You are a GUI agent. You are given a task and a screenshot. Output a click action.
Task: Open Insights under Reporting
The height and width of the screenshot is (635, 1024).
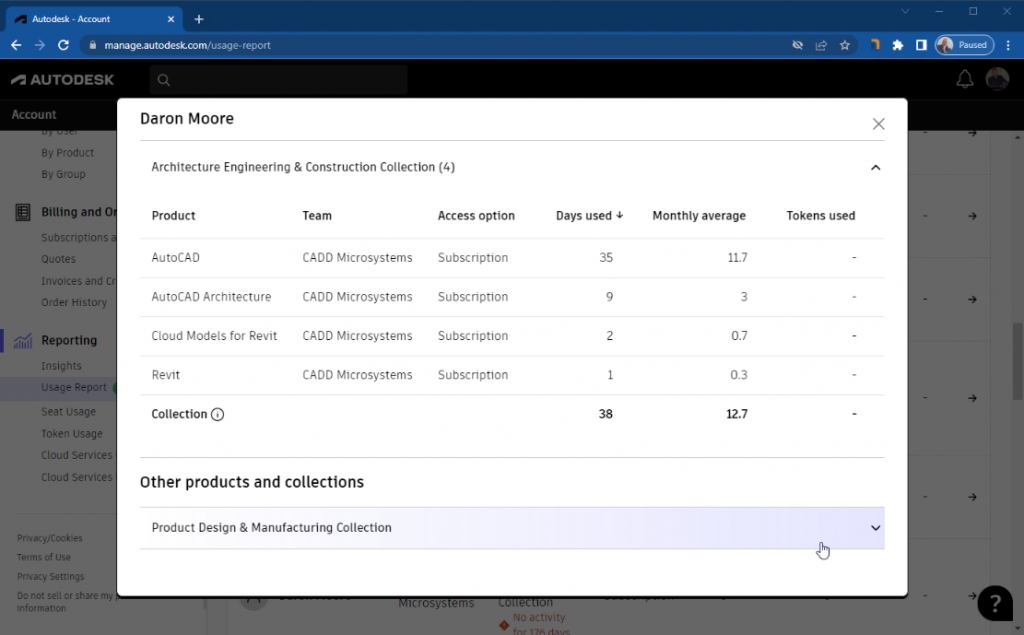pyautogui.click(x=61, y=366)
